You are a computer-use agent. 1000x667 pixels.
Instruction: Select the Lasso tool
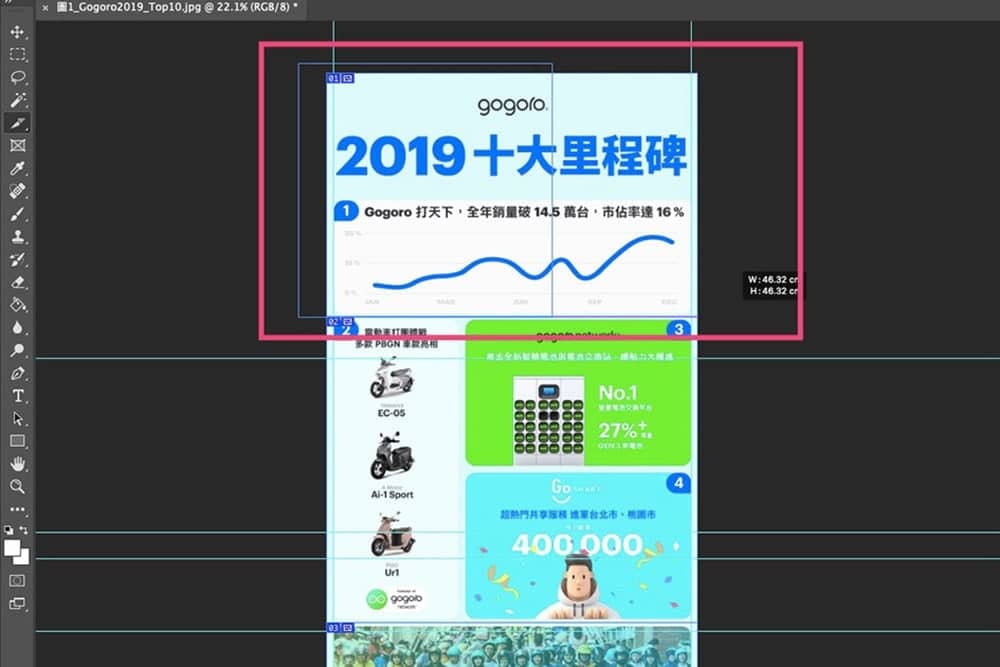17,77
